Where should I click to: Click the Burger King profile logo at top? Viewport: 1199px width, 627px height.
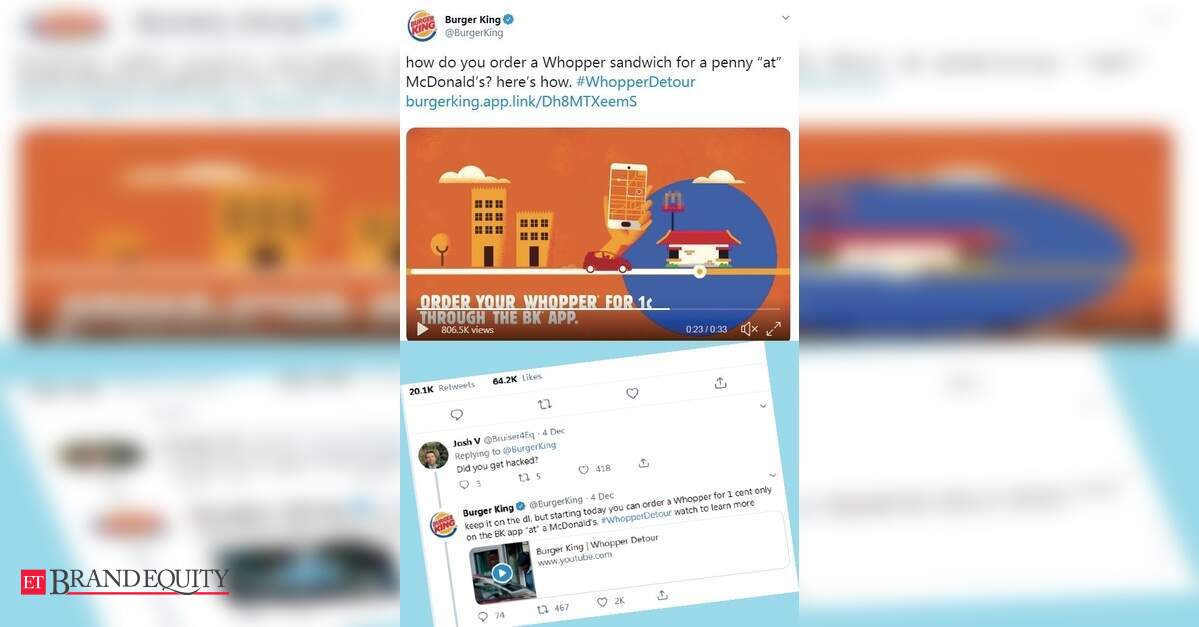click(x=421, y=25)
